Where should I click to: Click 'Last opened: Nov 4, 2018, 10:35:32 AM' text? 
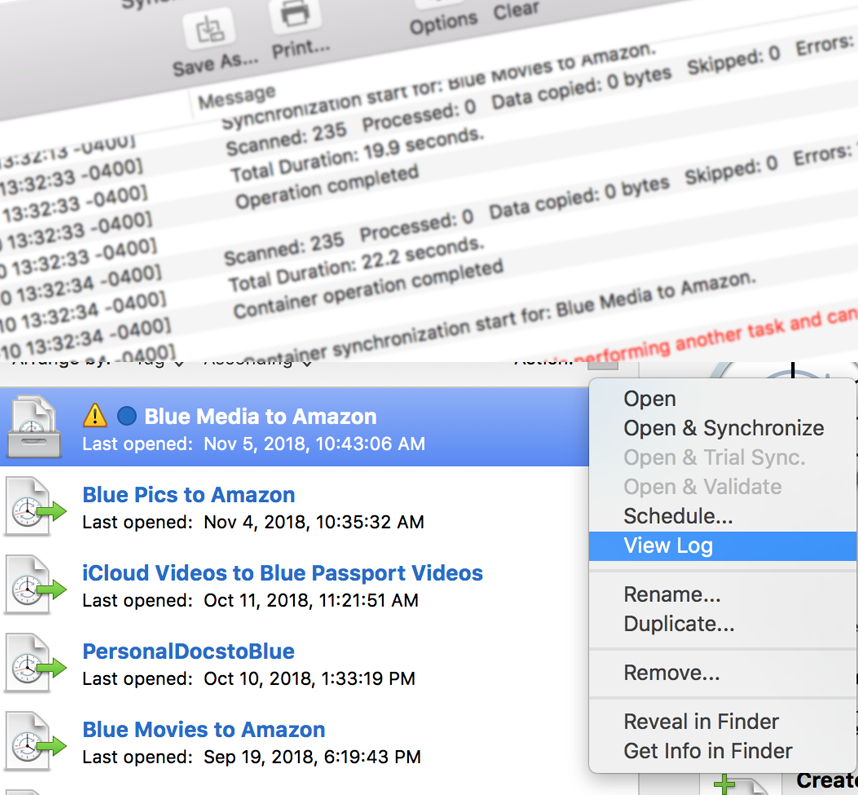click(253, 521)
